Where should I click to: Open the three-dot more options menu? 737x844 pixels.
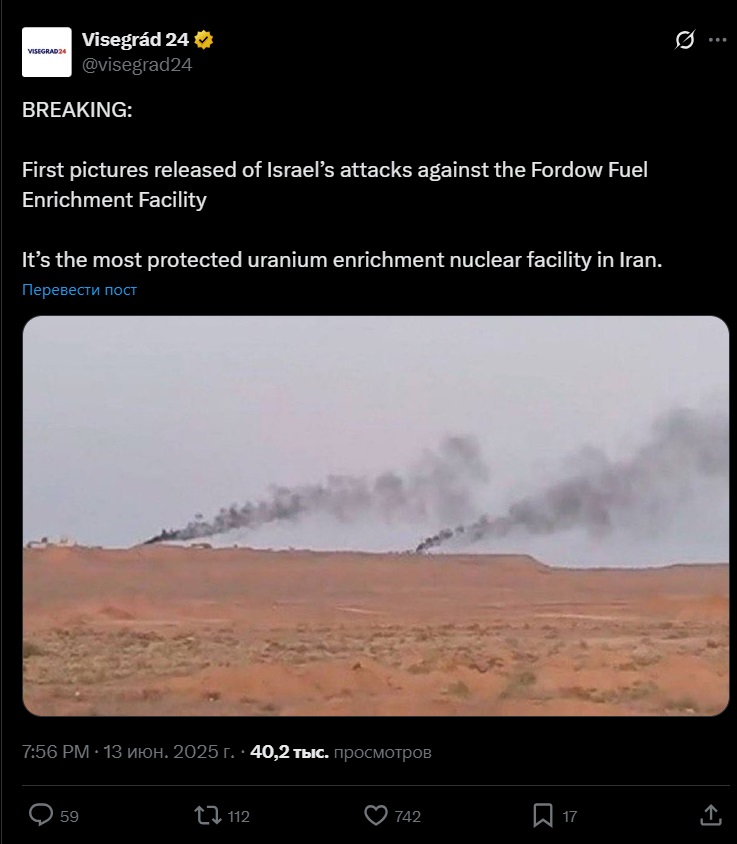tap(718, 40)
